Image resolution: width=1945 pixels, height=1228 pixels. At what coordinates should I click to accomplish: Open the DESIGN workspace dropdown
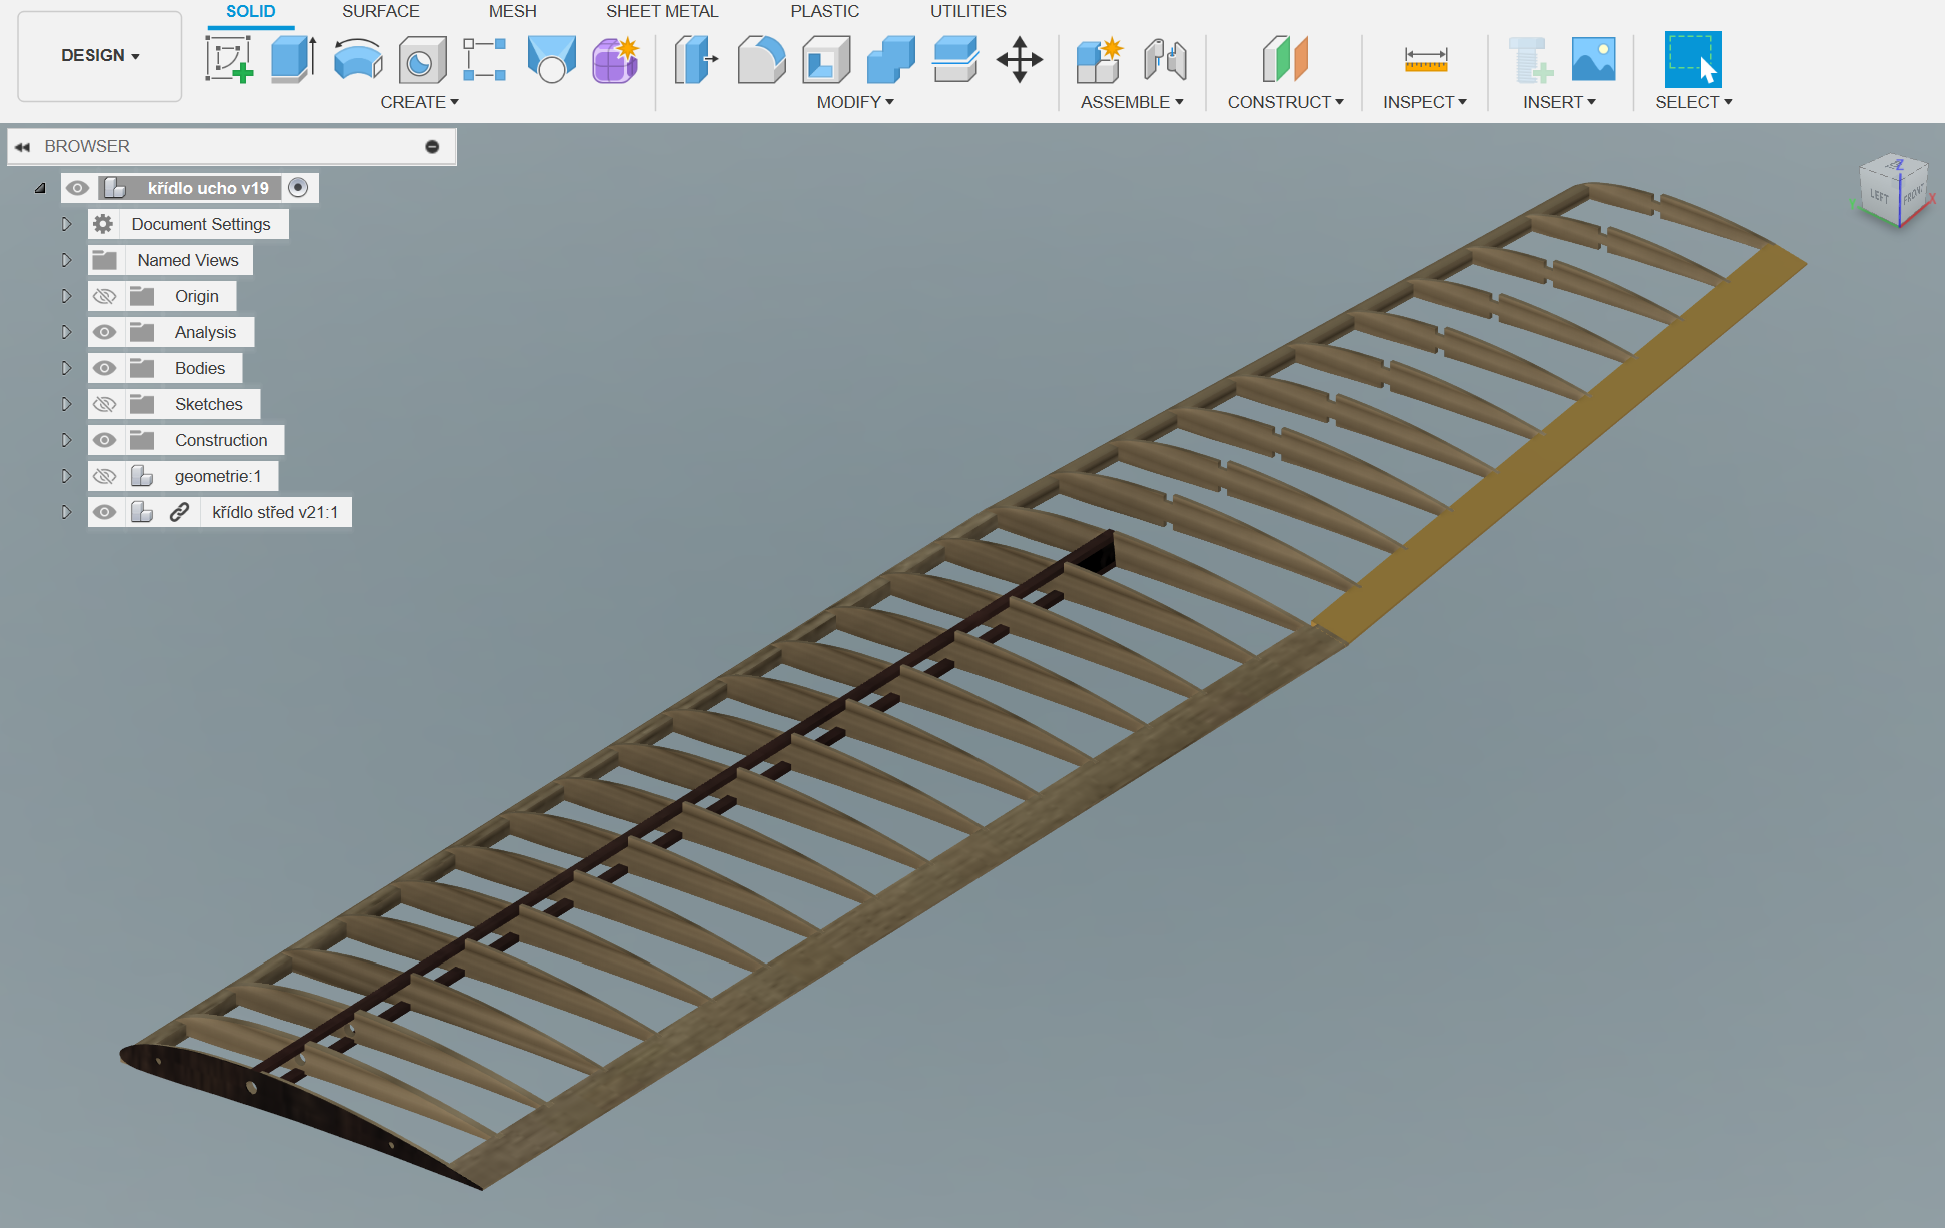100,56
